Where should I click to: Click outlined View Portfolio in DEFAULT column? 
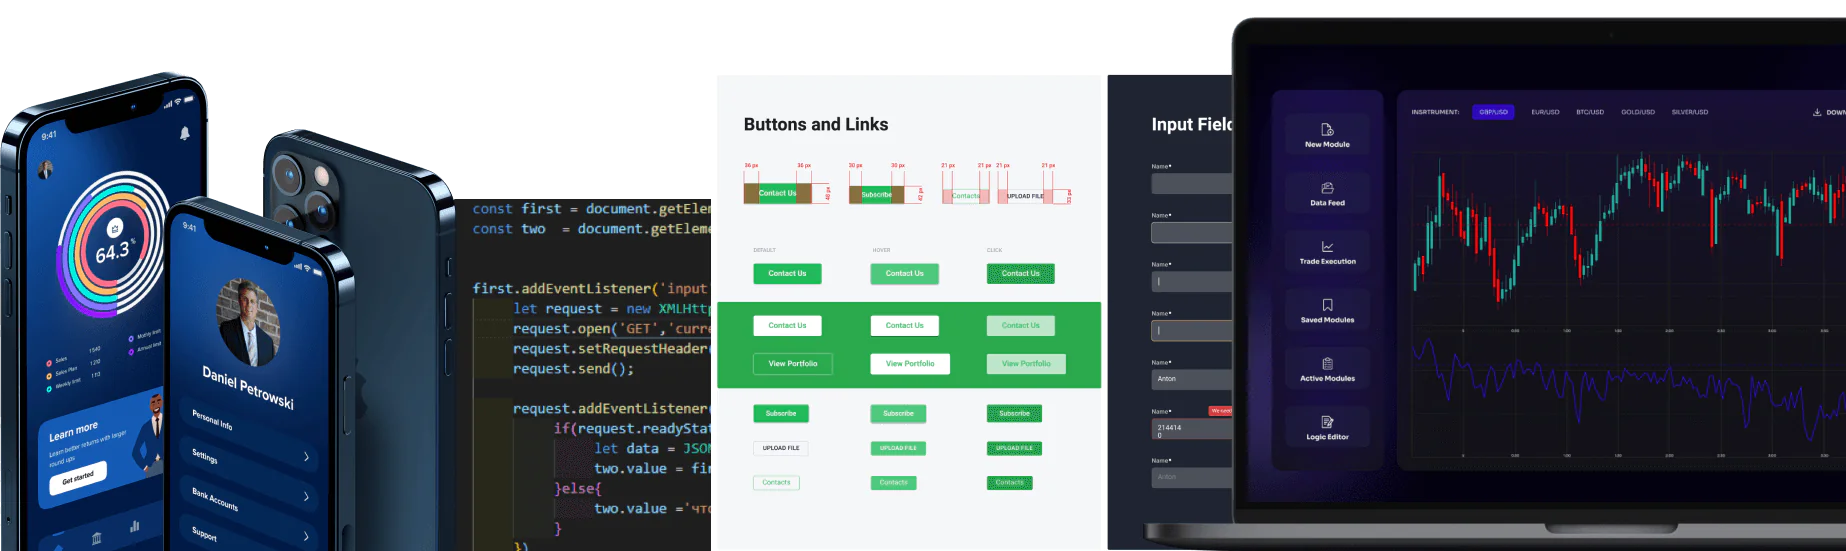click(793, 364)
